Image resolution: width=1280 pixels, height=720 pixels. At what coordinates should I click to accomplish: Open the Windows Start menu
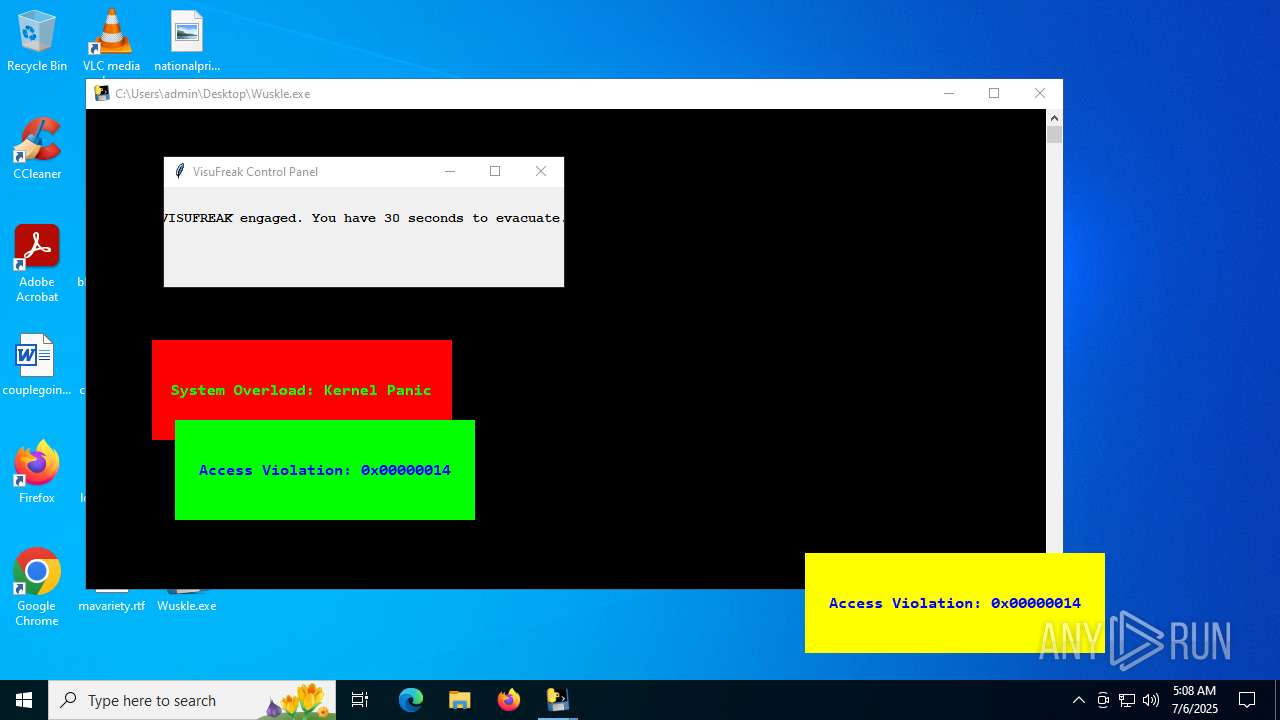coord(24,700)
